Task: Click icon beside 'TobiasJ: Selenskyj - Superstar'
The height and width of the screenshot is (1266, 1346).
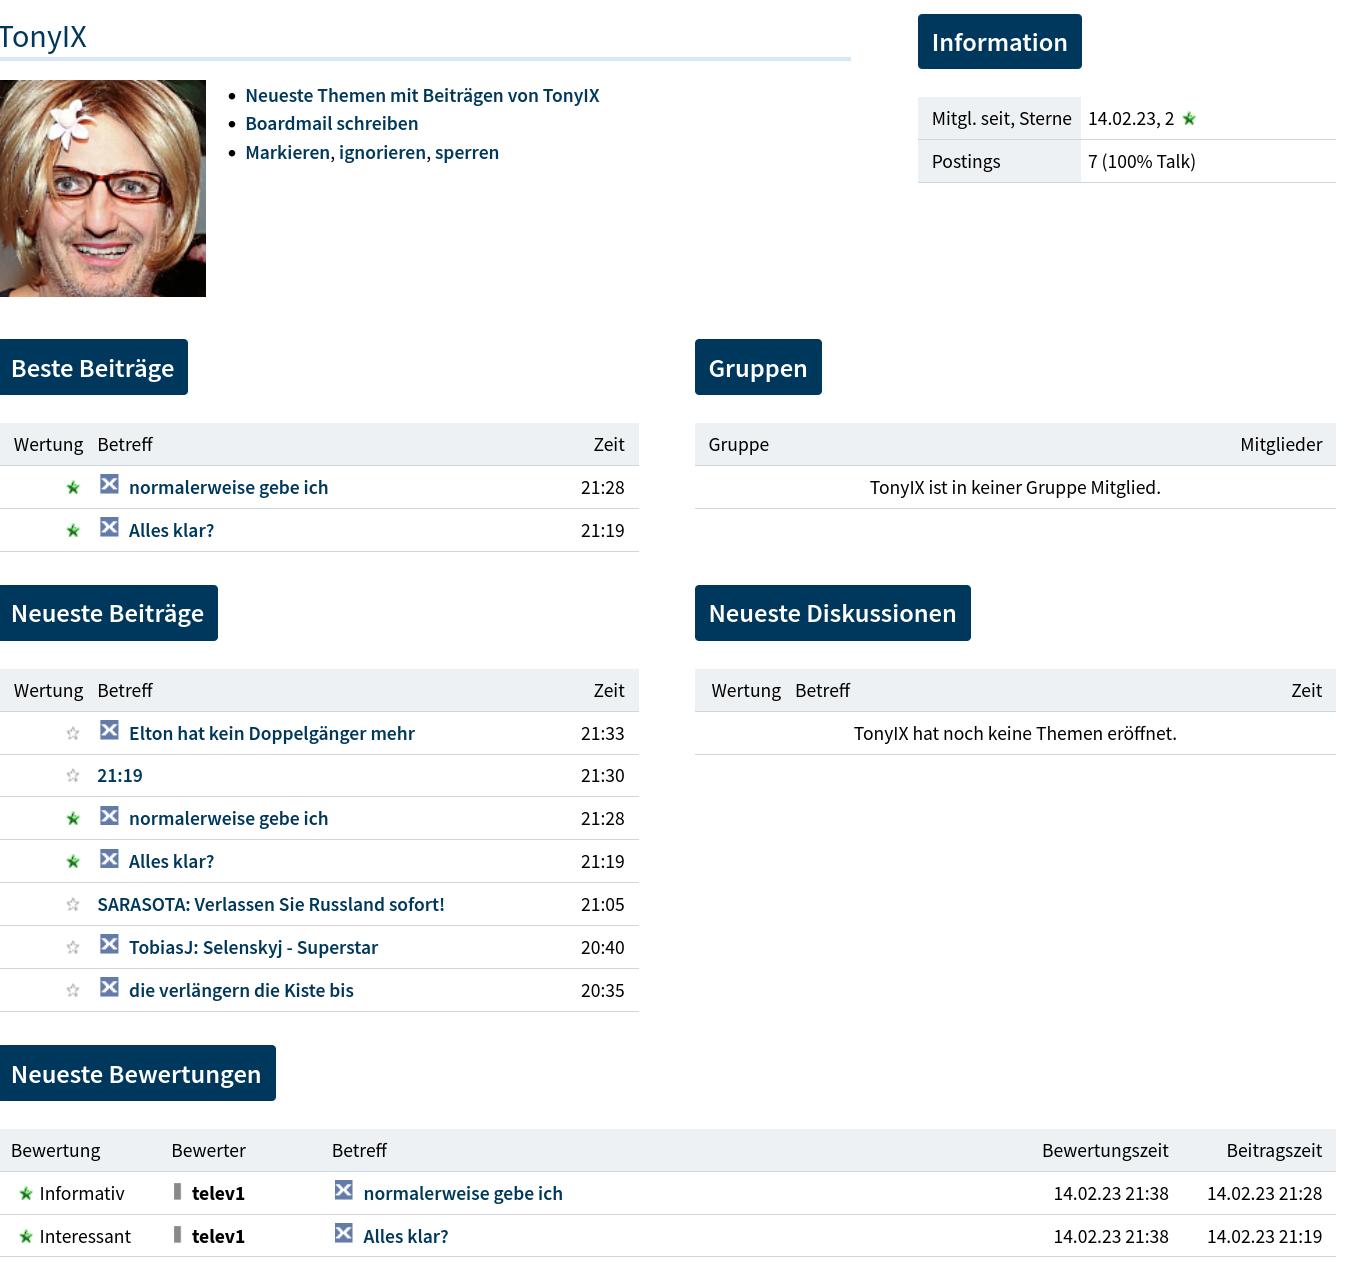Action: pyautogui.click(x=109, y=945)
